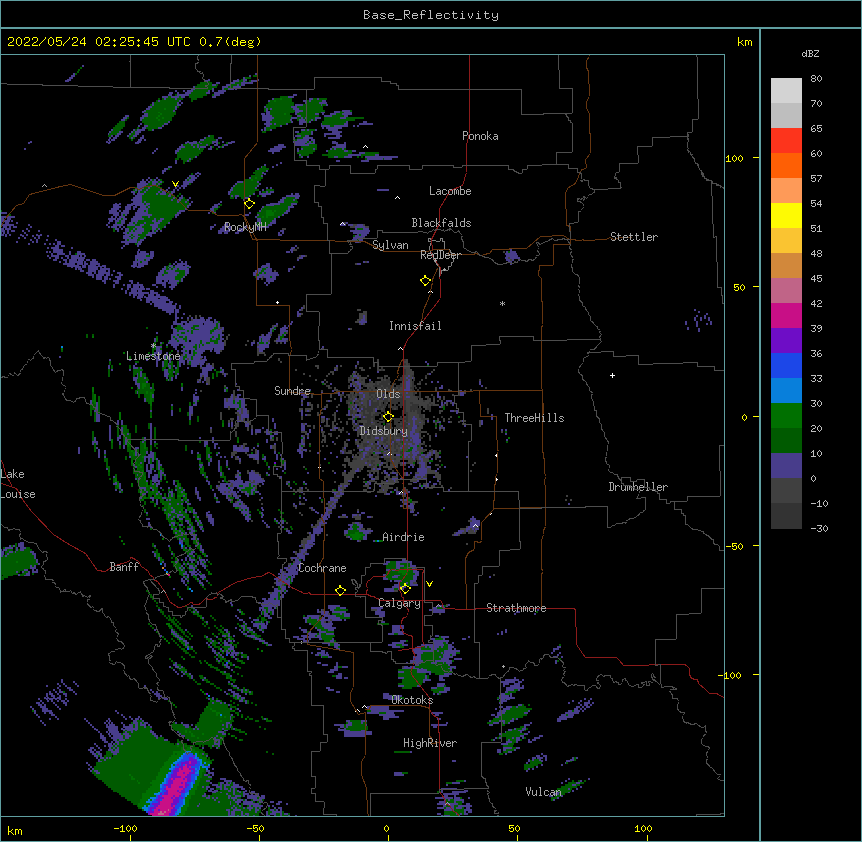Click the yellow diamond marker between Olds and Didsbury
This screenshot has height=842, width=862.
[x=388, y=417]
